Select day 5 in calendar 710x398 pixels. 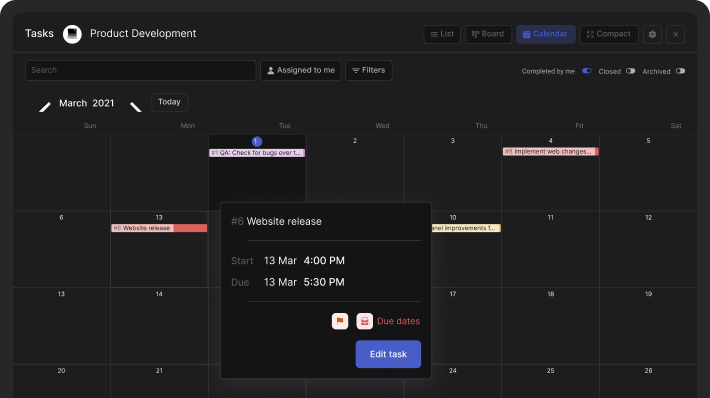coord(648,141)
